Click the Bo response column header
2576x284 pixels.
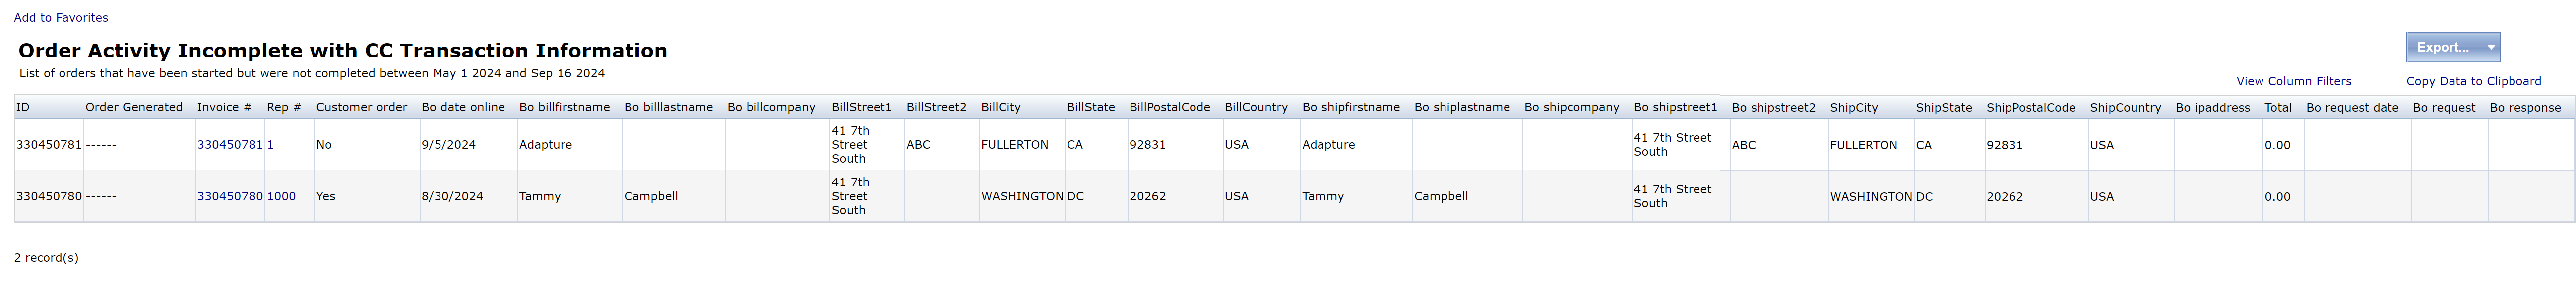(2525, 107)
